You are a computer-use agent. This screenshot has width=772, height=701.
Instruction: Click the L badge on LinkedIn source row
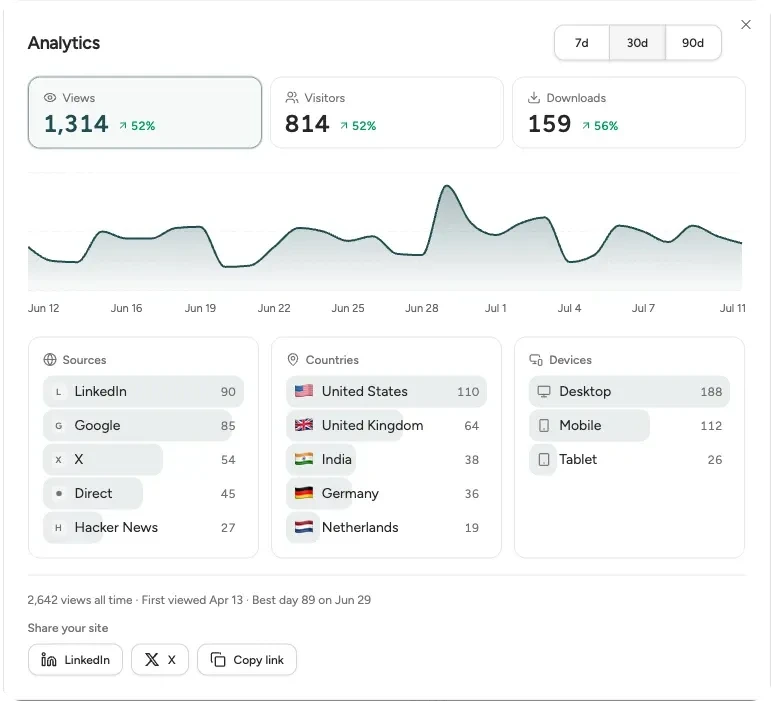click(58, 392)
